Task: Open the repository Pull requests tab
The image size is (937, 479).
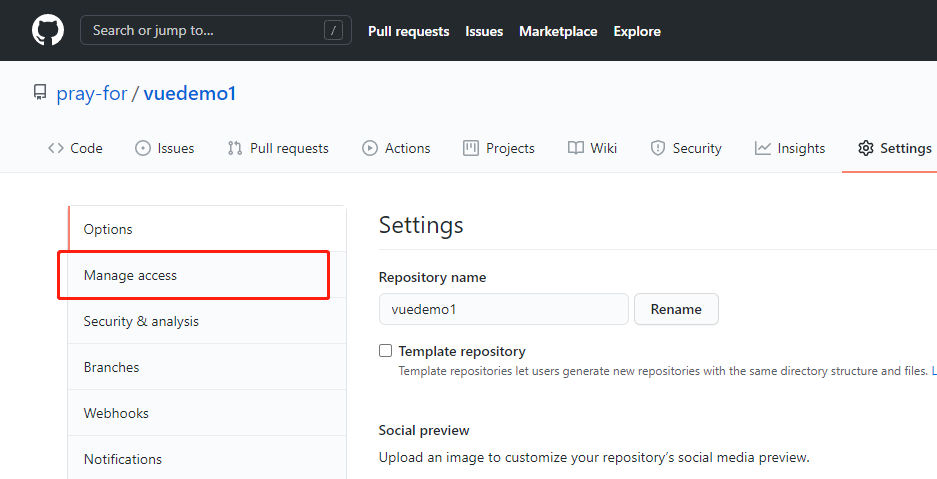Action: coord(289,148)
